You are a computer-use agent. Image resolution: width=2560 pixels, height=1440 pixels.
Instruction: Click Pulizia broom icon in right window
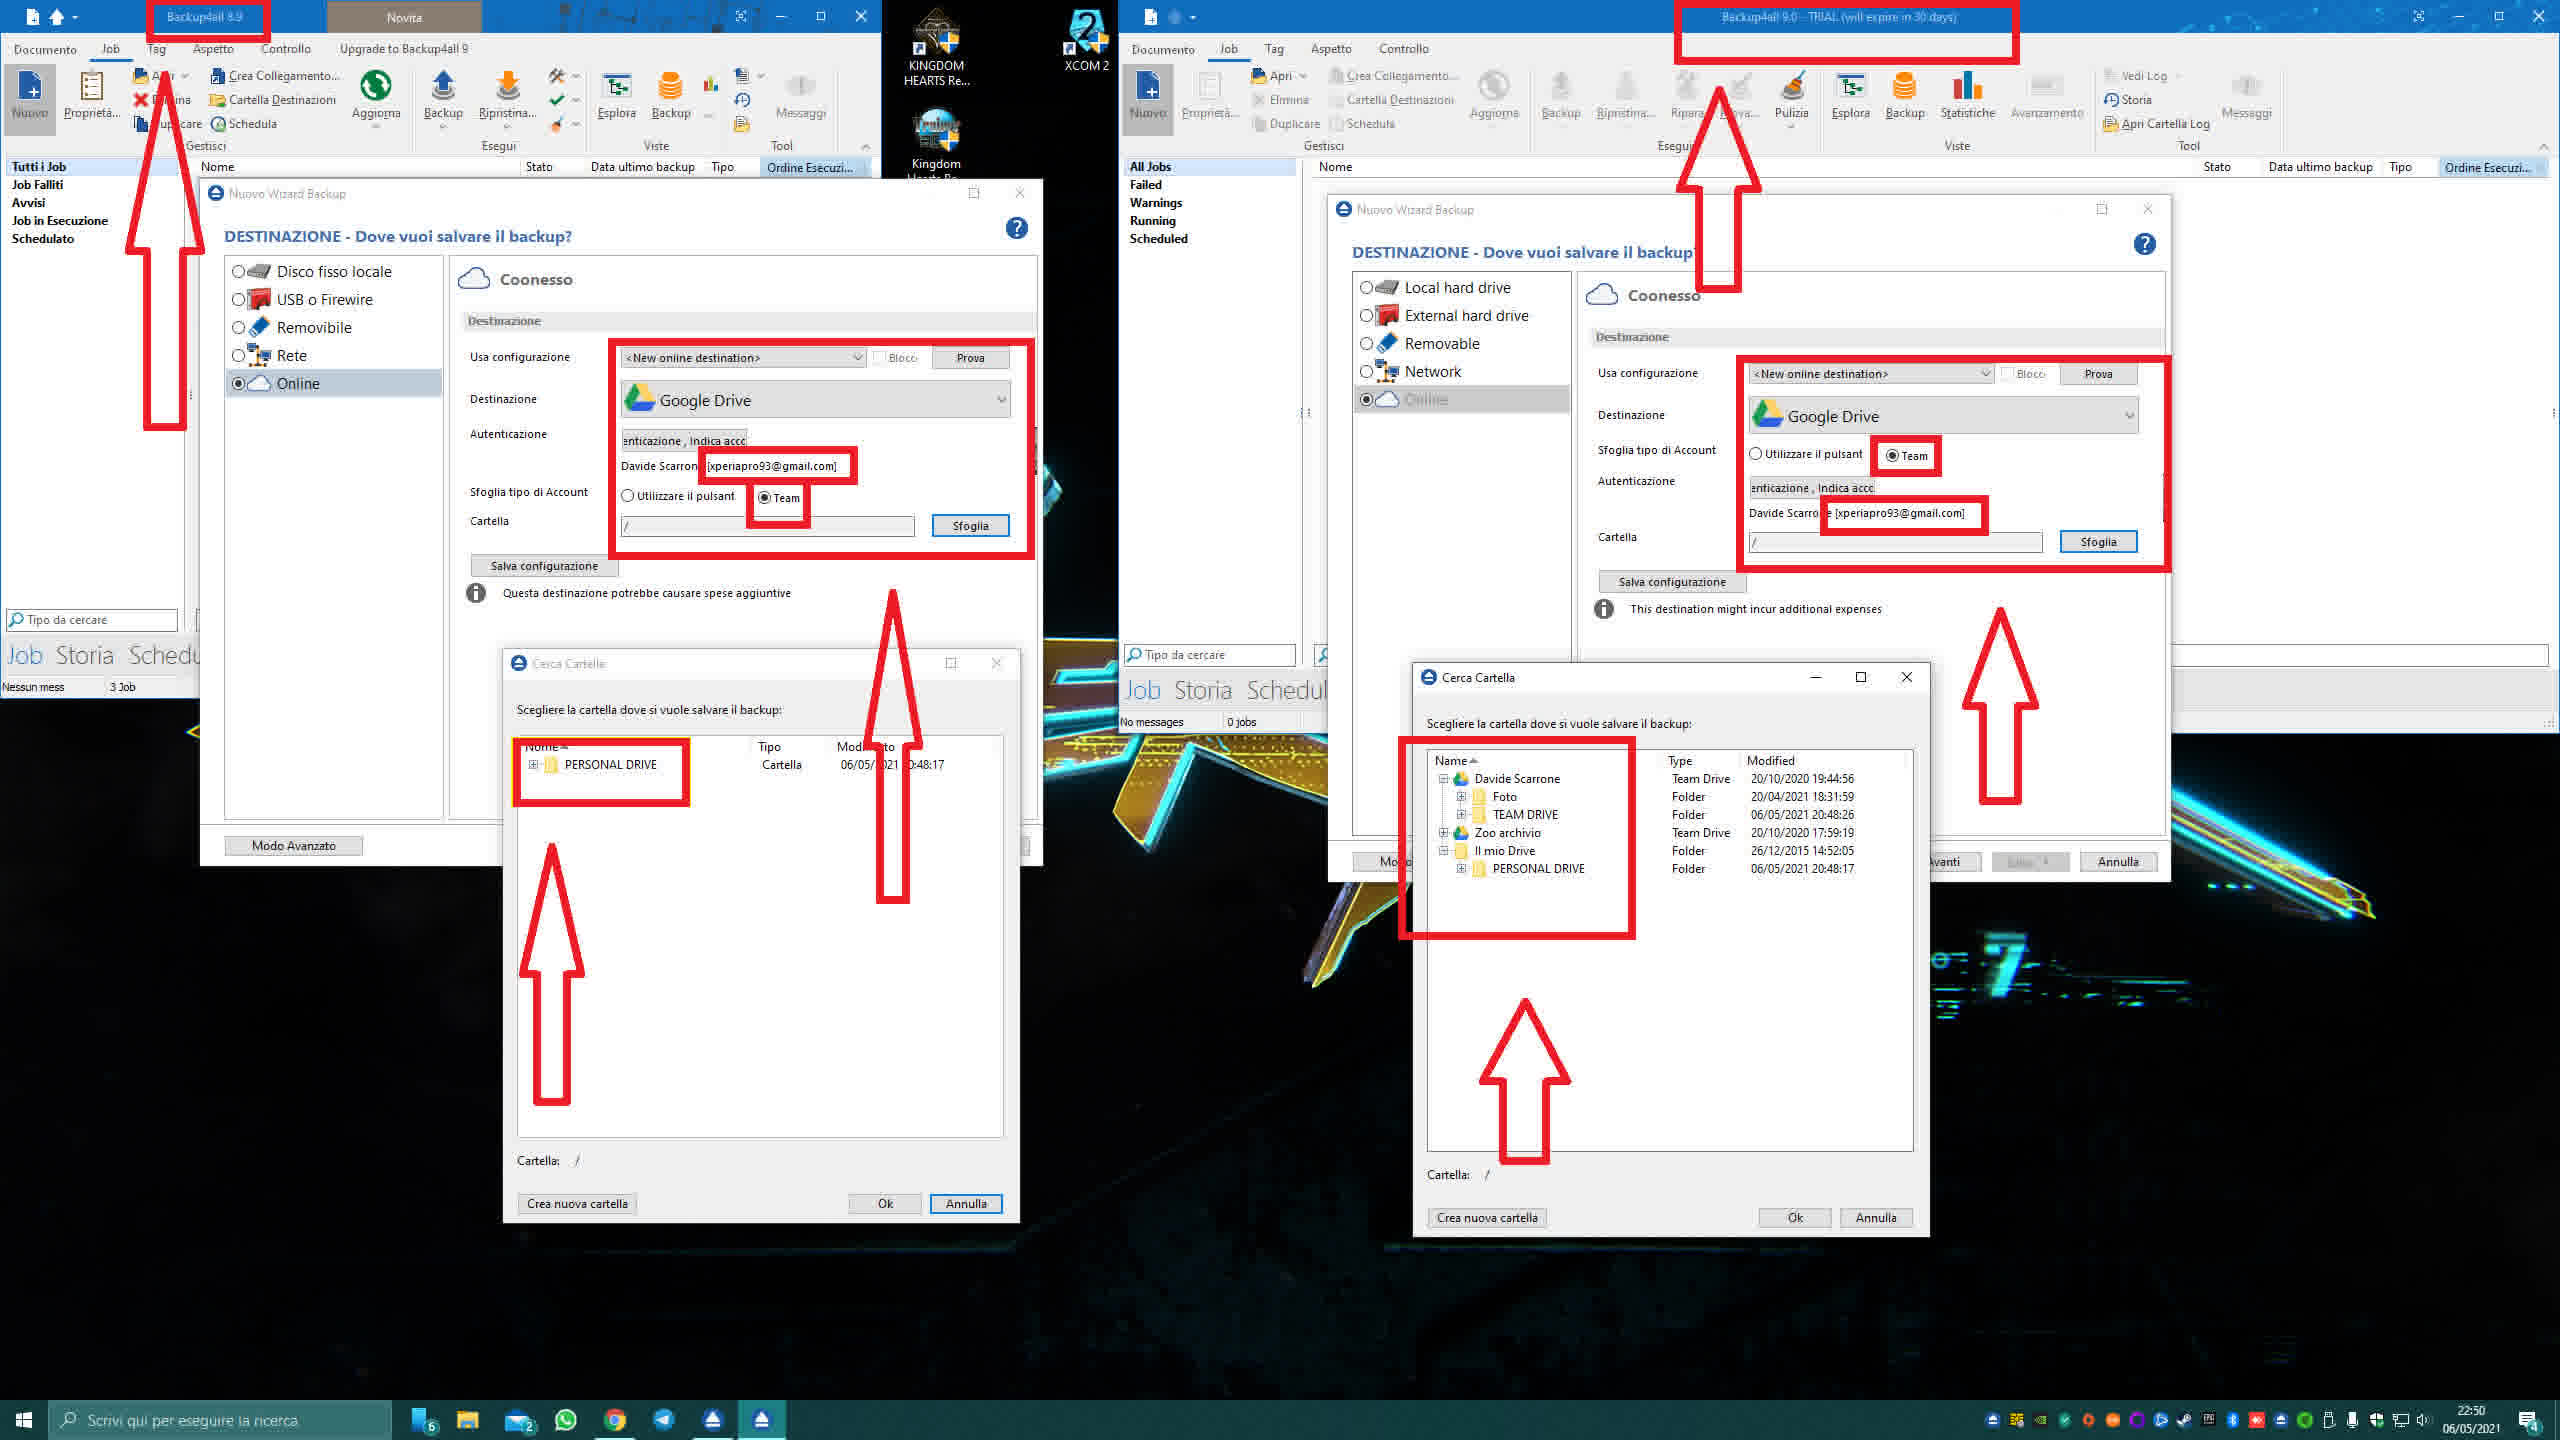pos(1792,96)
